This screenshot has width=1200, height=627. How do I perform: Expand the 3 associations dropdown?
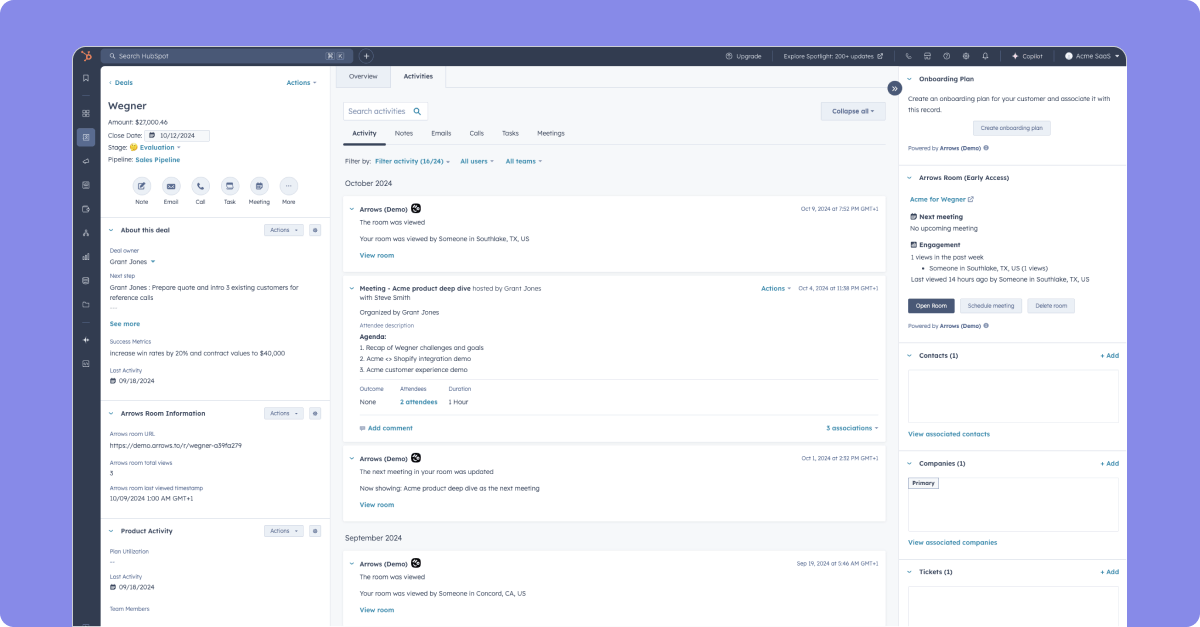point(852,428)
